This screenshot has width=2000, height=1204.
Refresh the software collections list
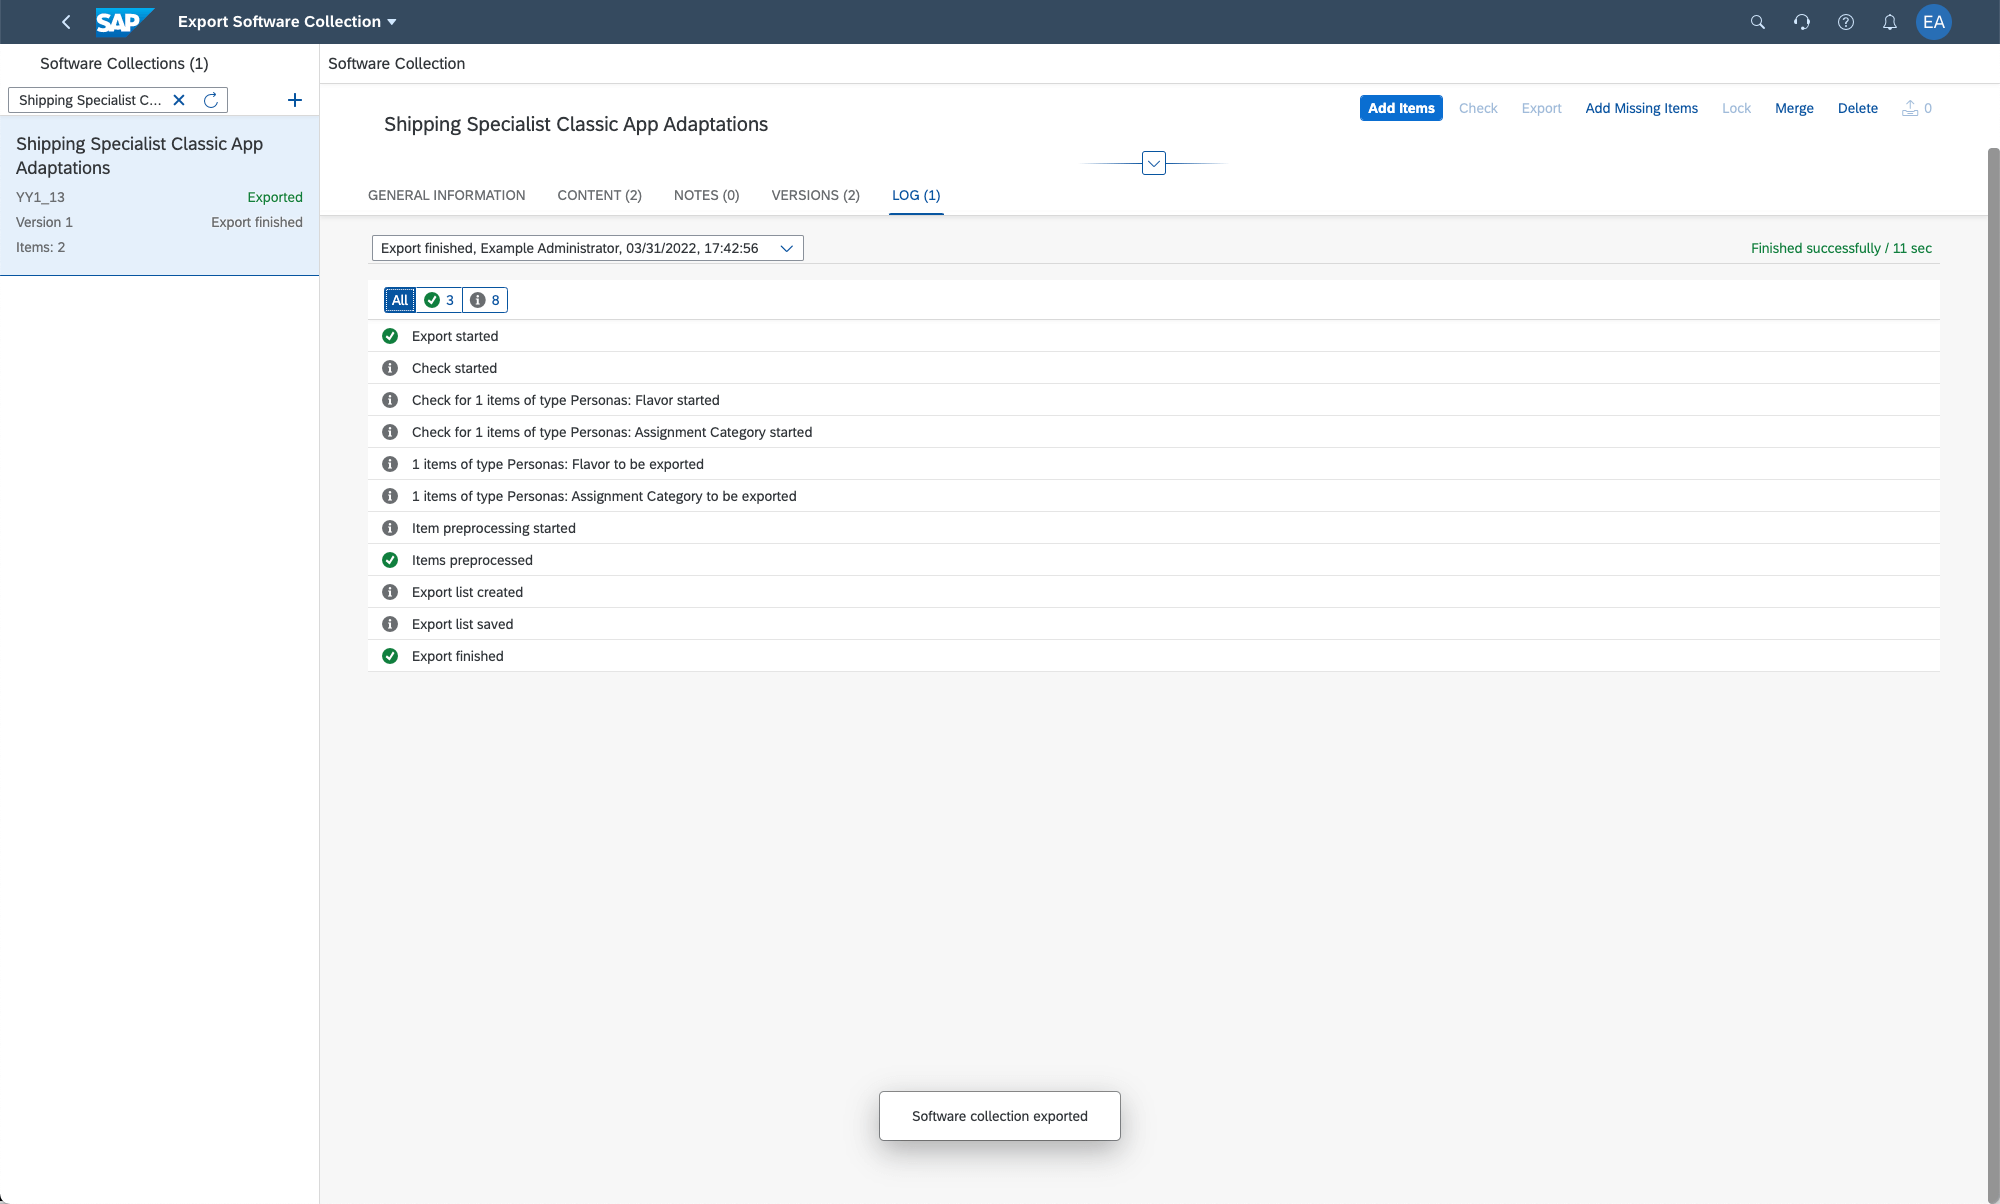(211, 100)
